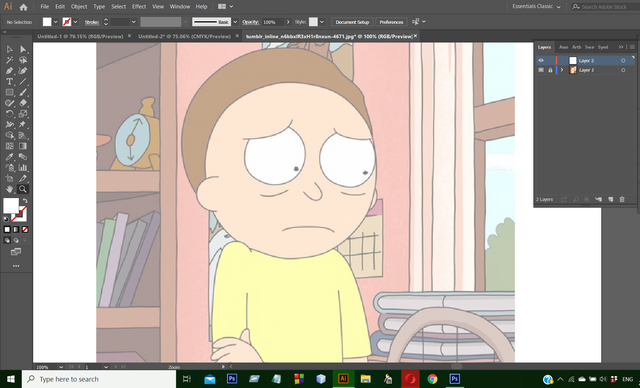Select the Gradient tool
This screenshot has width=640, height=388.
pos(23,146)
